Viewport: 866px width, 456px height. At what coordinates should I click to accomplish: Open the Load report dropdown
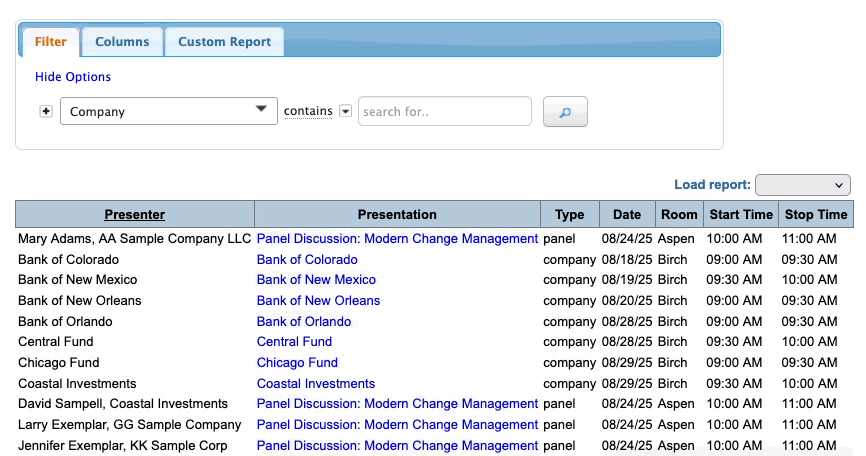tap(802, 185)
